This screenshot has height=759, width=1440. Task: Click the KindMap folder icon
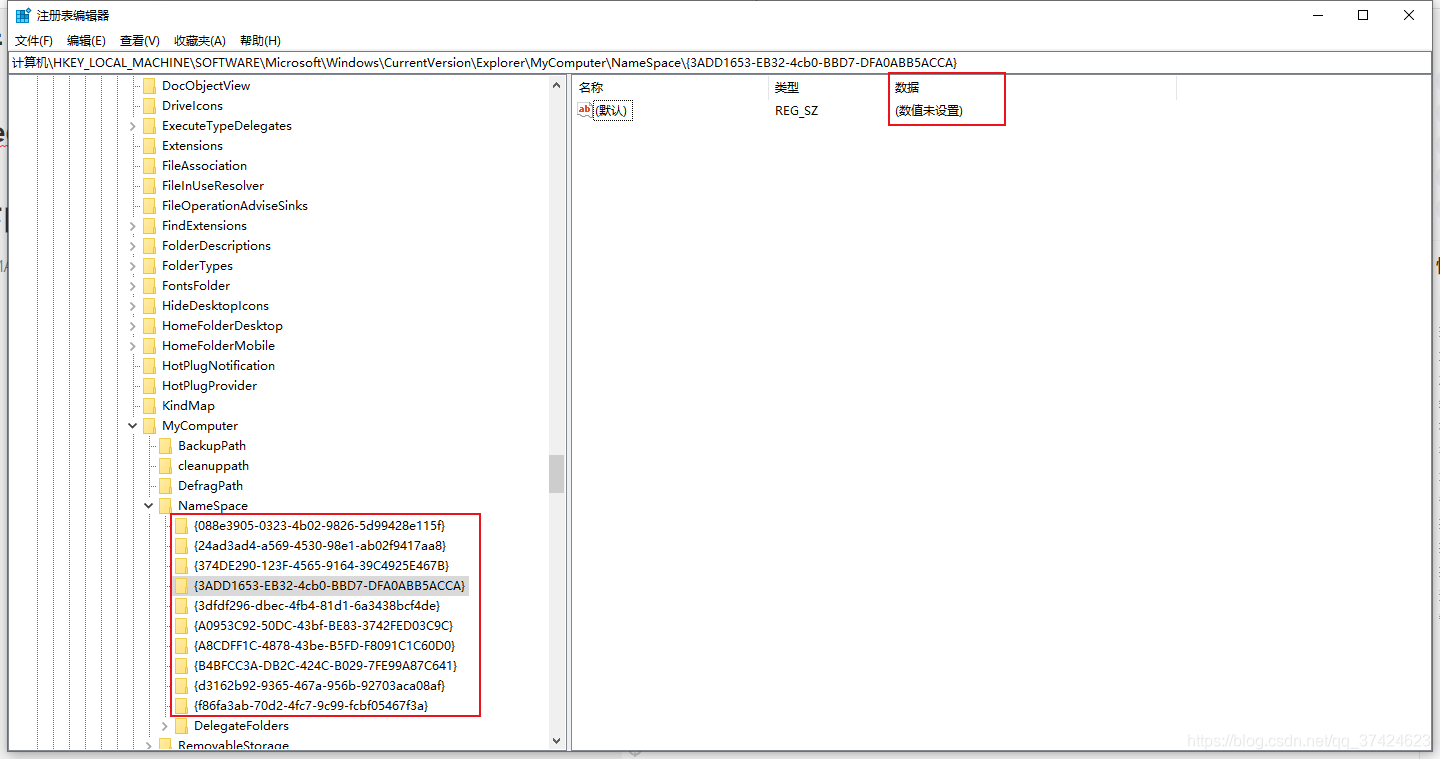tap(150, 406)
